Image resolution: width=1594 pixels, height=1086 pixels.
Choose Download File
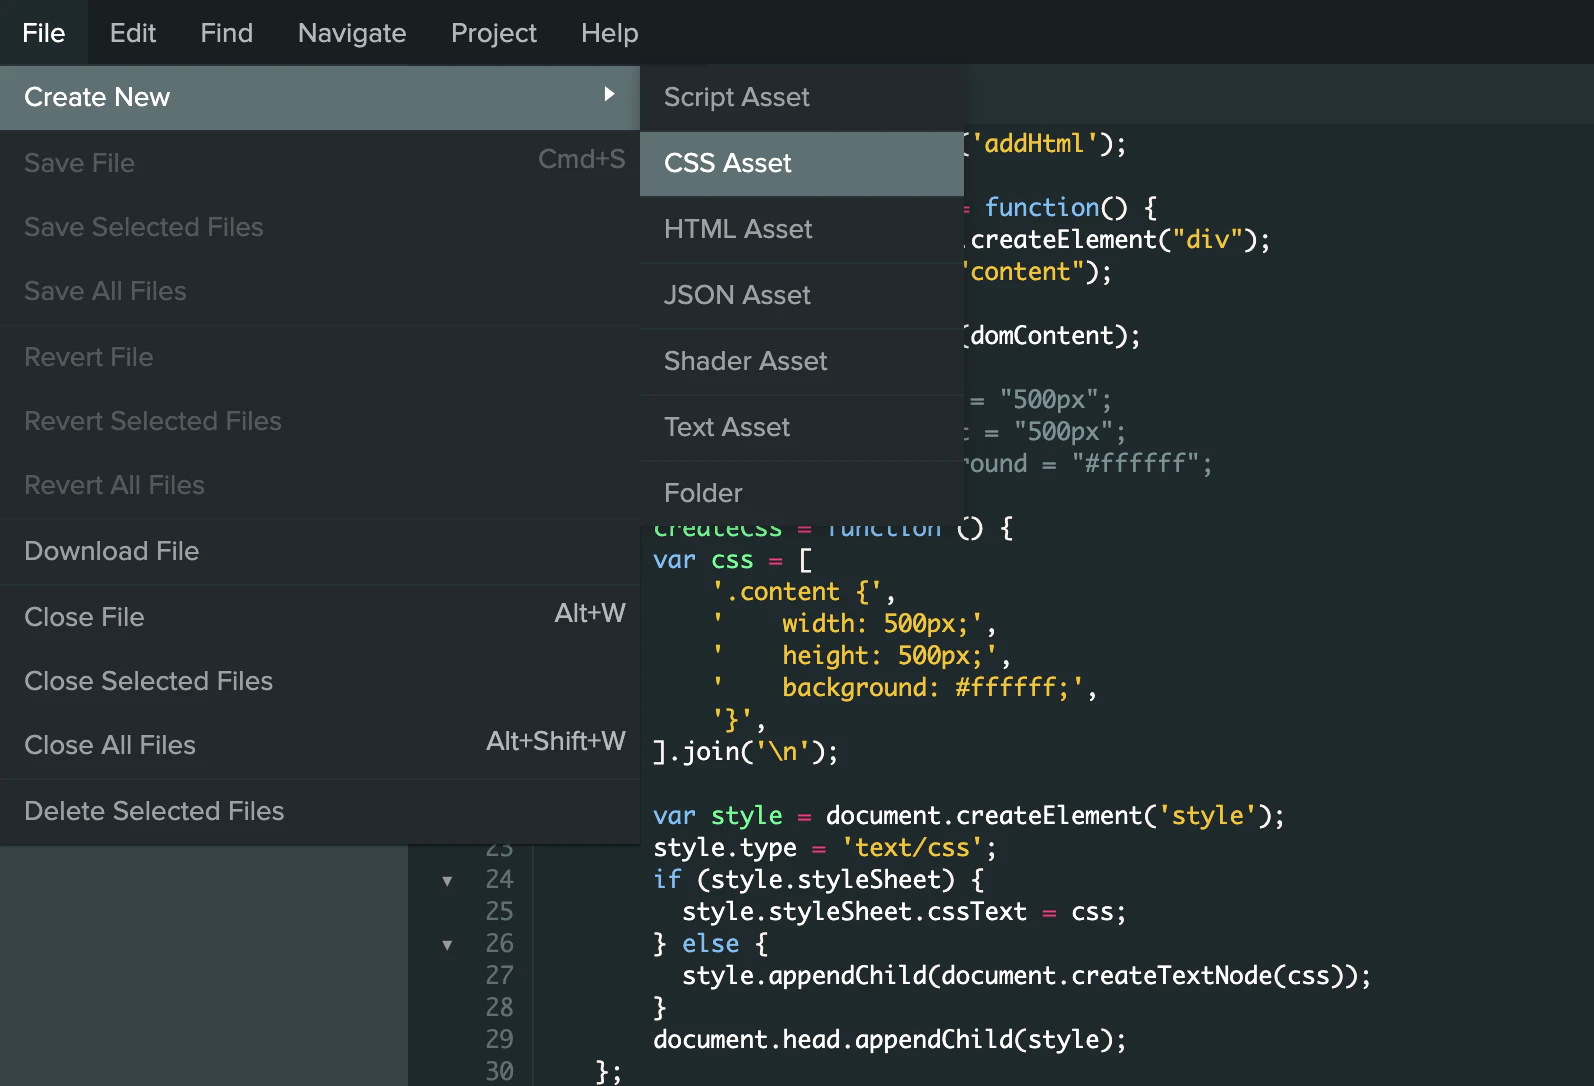pos(320,551)
